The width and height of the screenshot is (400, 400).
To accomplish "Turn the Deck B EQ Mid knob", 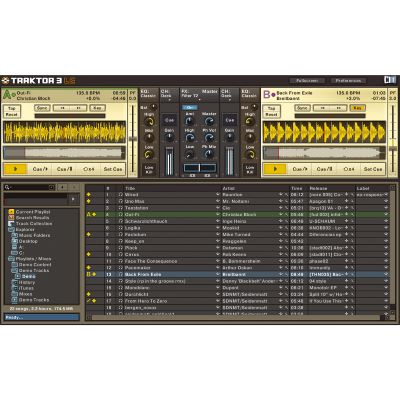I will click(250, 138).
